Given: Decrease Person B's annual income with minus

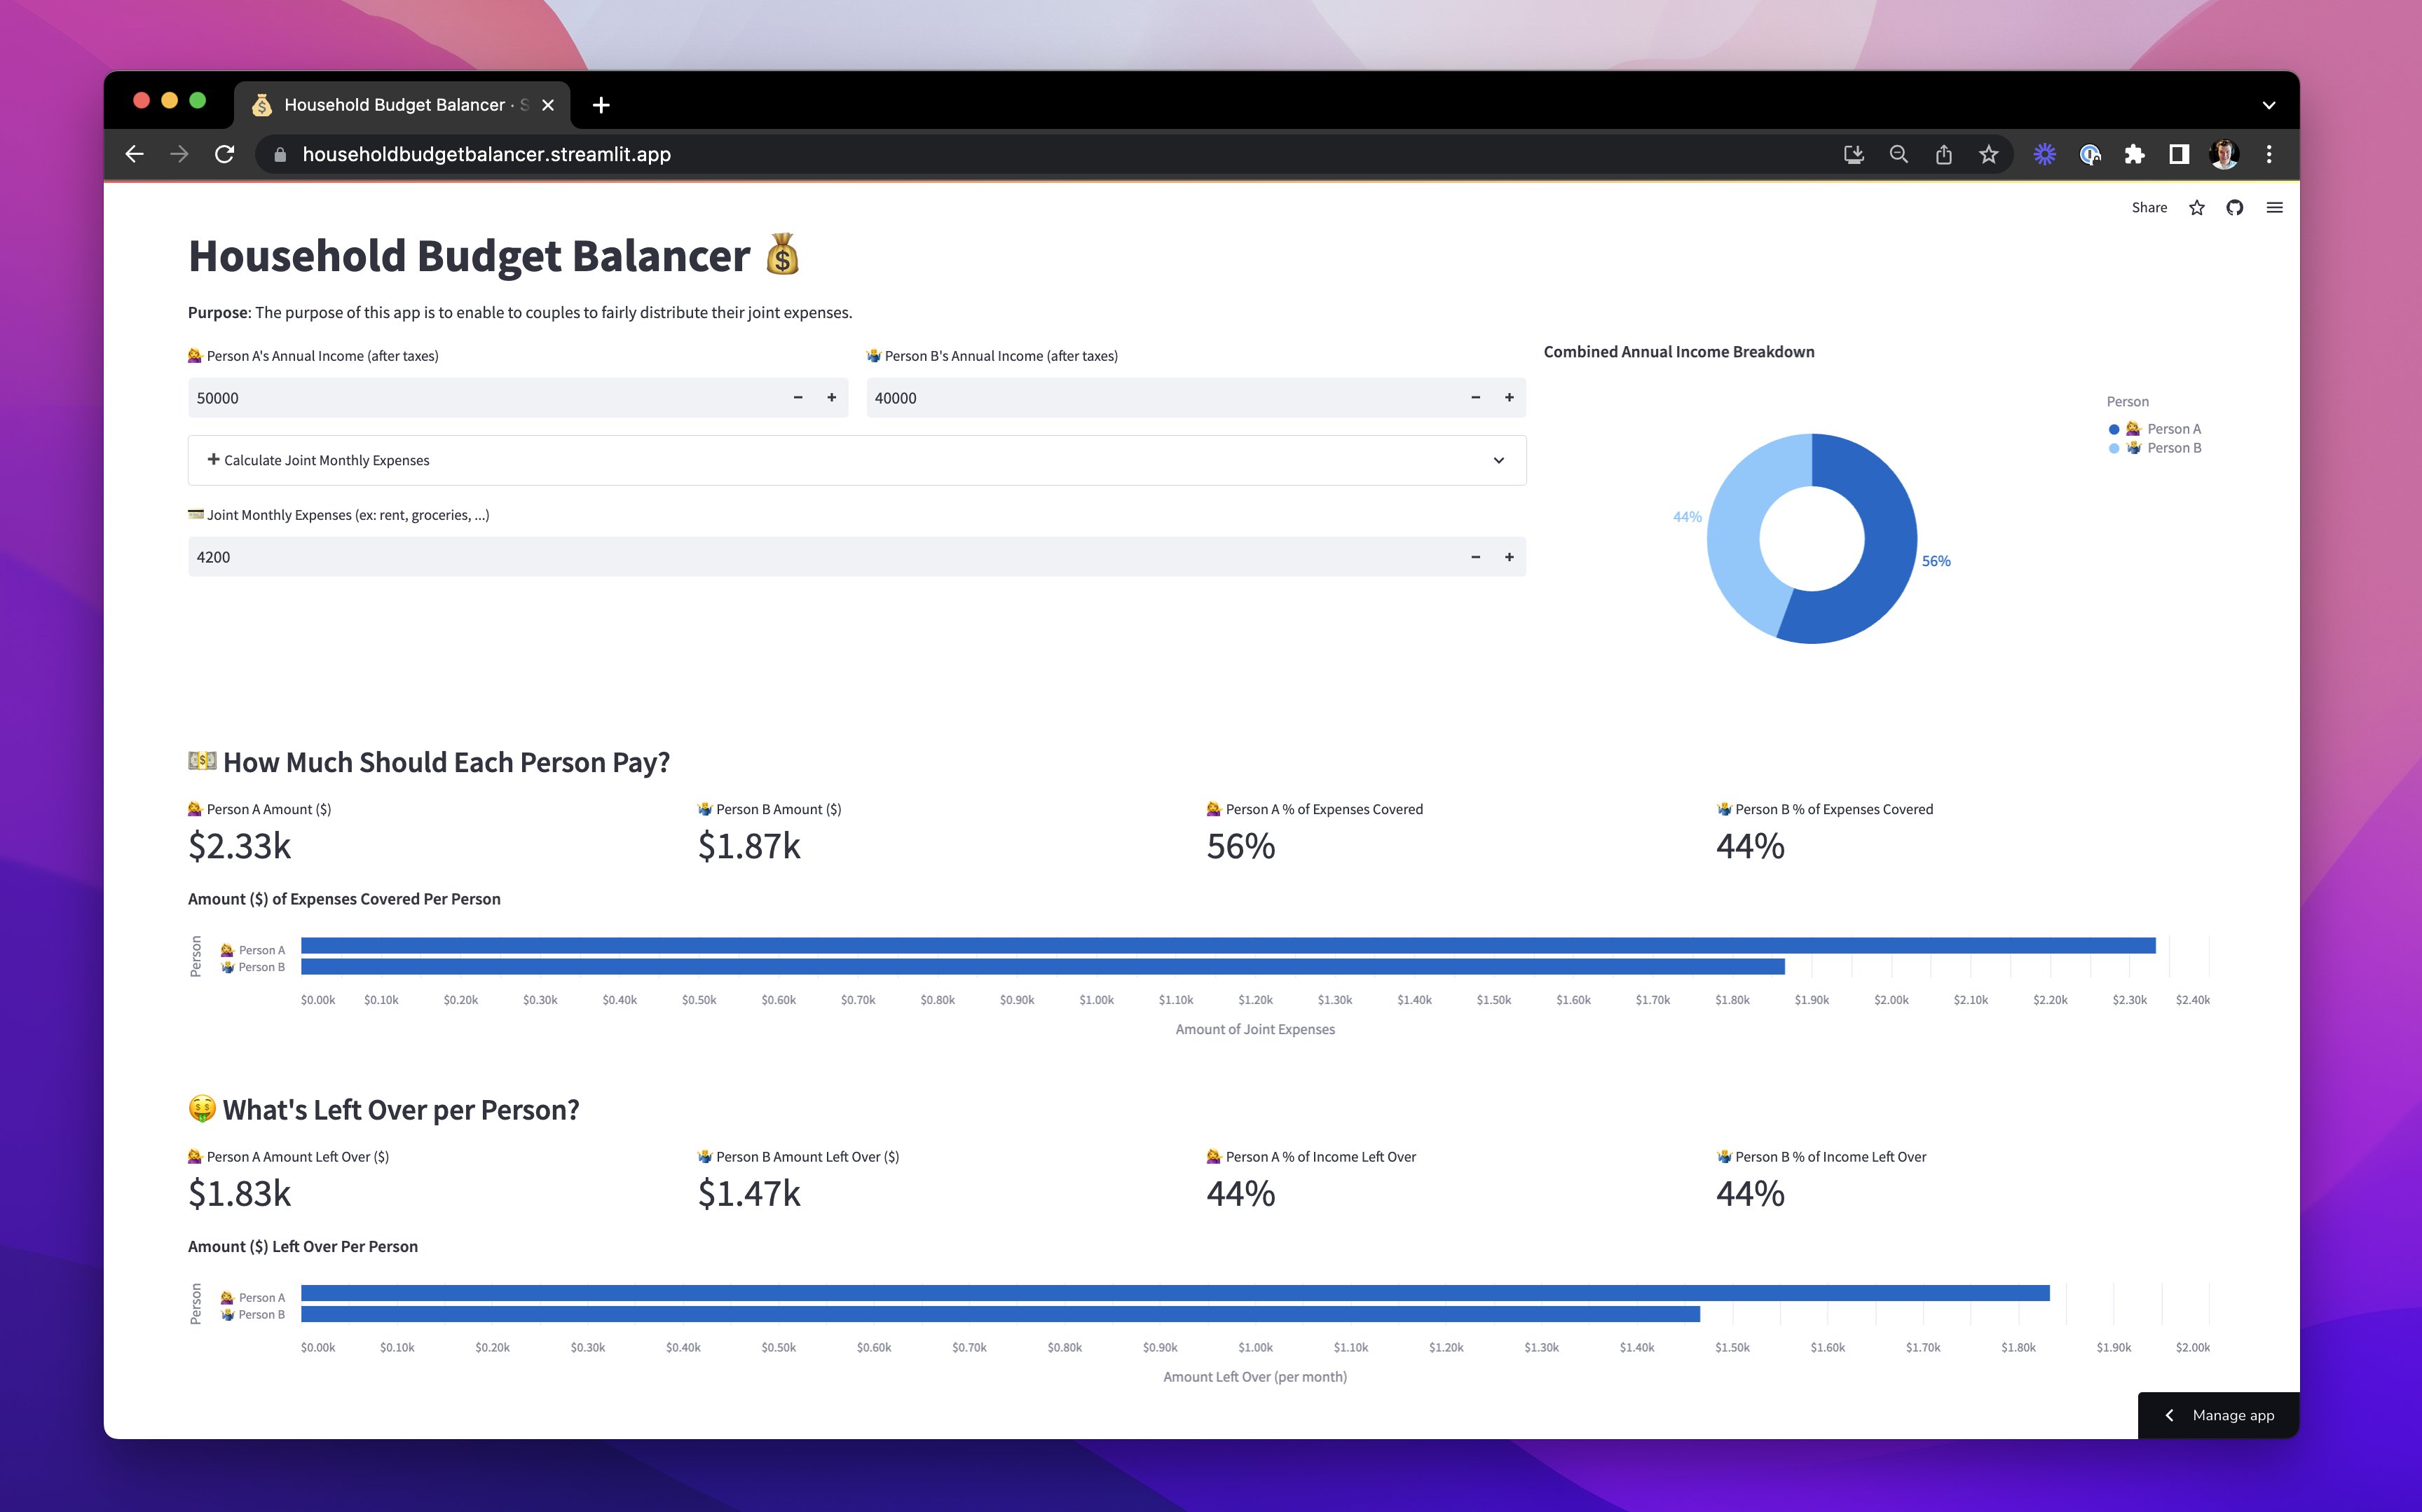Looking at the screenshot, I should pos(1475,398).
